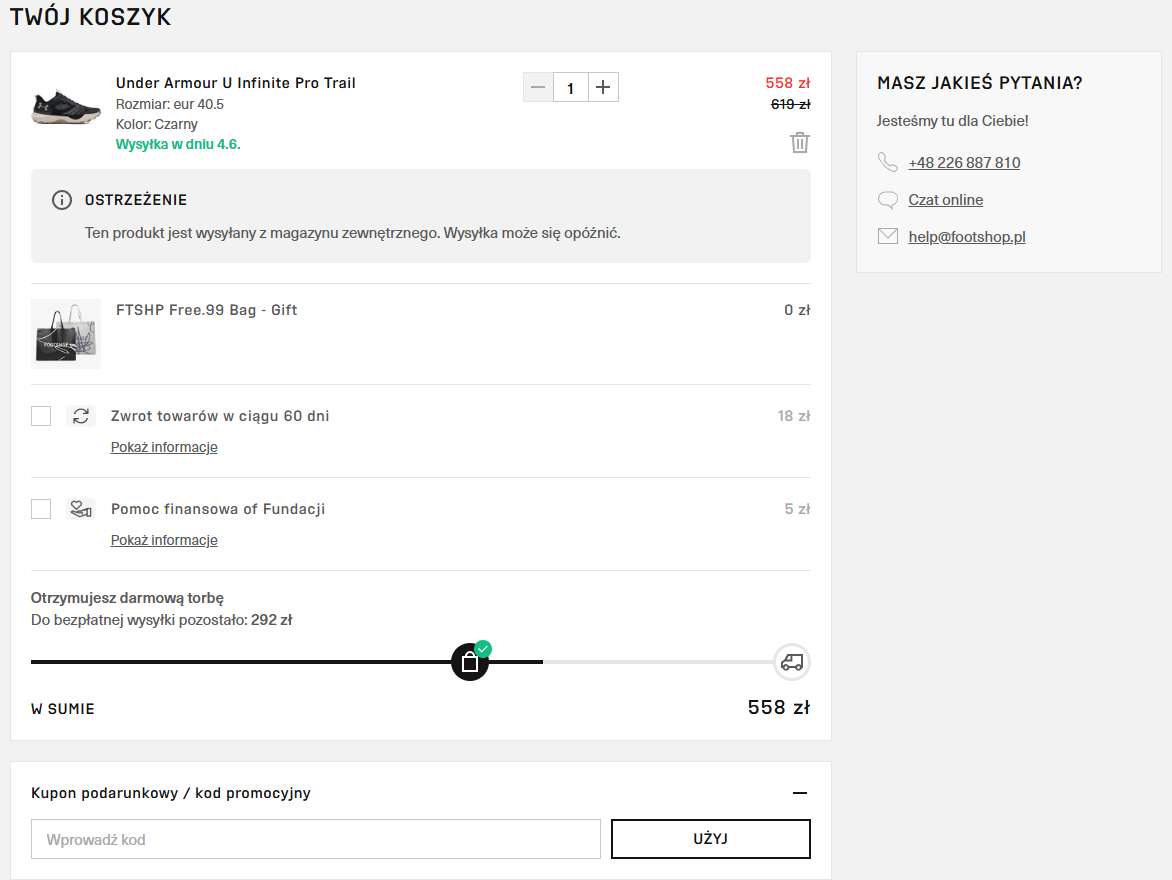Screen dimensions: 1172x880
Task: Show information about foundation donation
Action: click(x=164, y=540)
